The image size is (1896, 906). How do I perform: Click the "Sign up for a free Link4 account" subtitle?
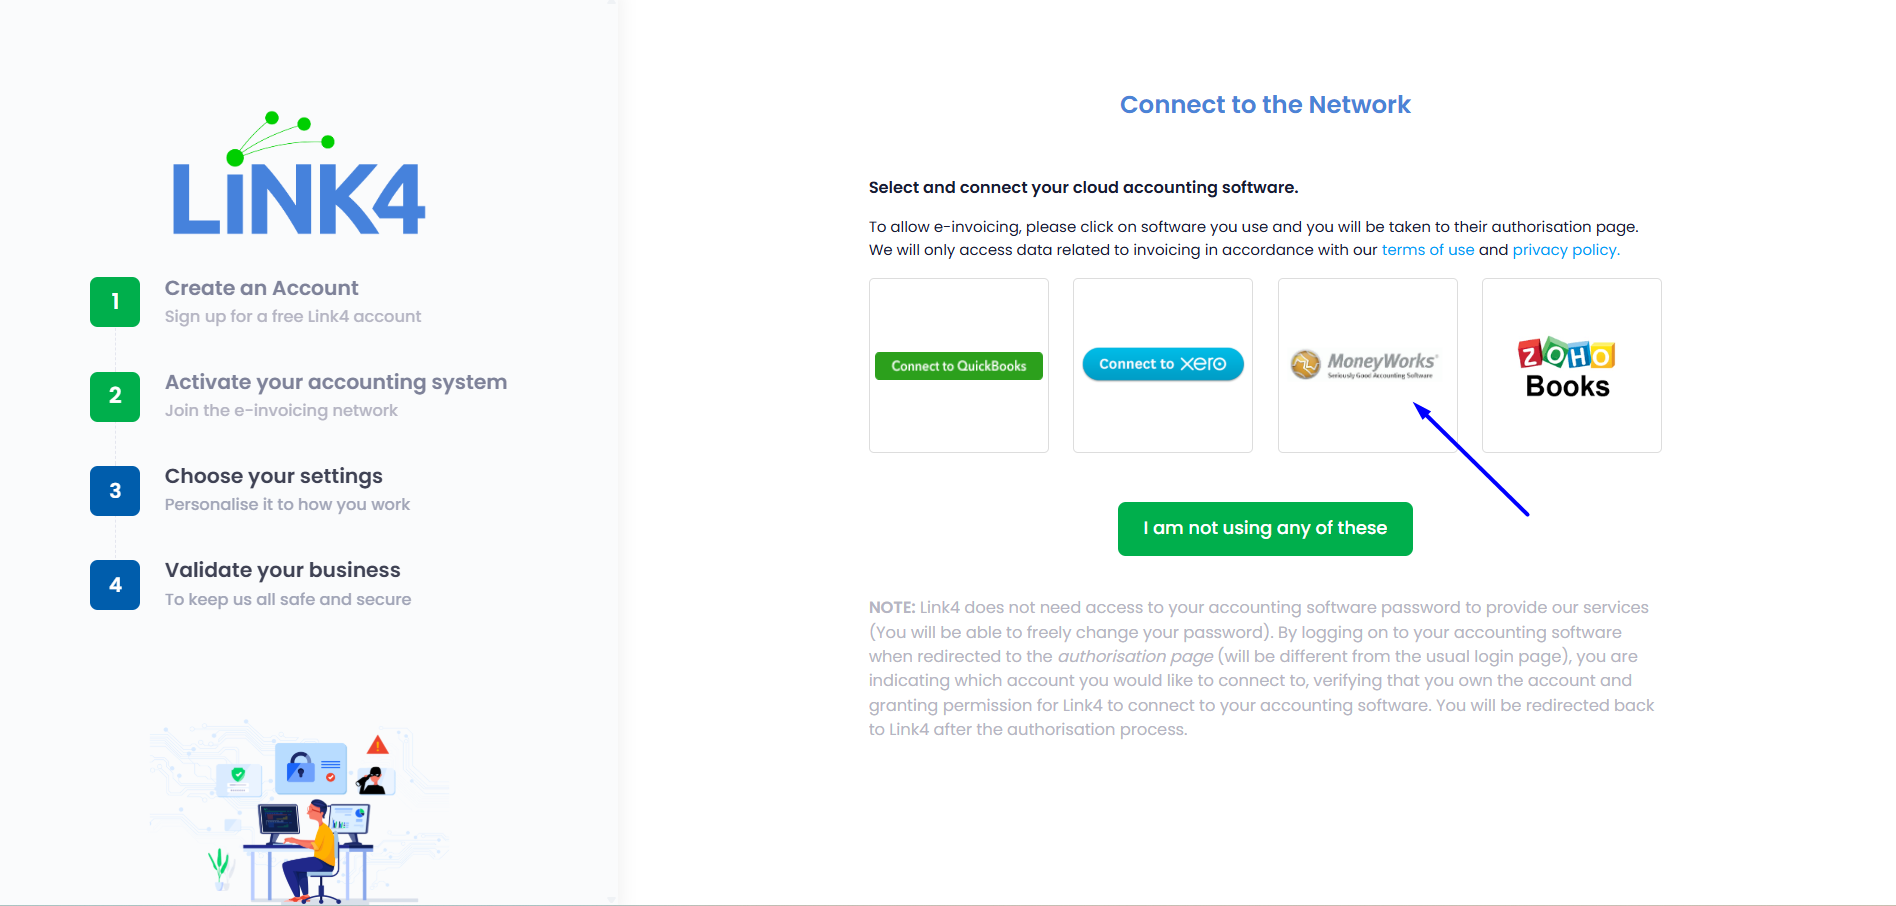pos(293,316)
